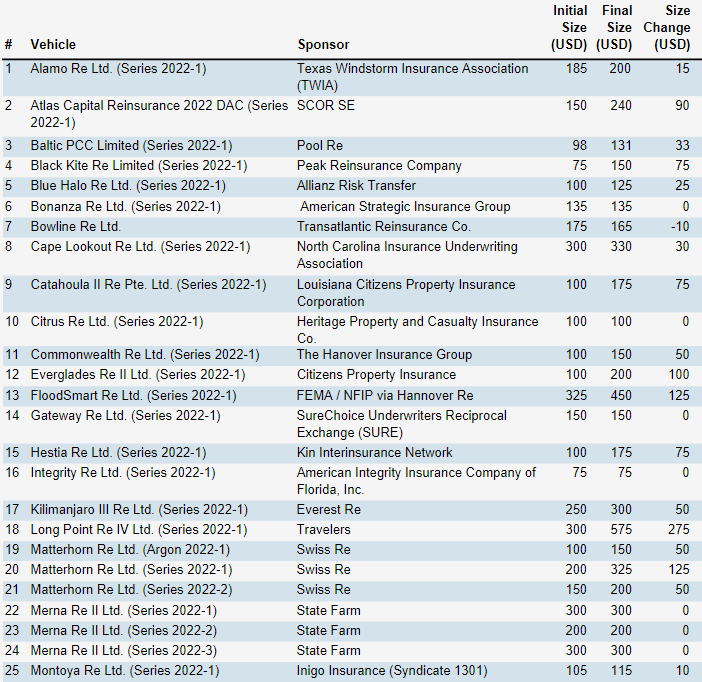Select SureChoice Underwriters Reciprocal Exchange cell
This screenshot has width=702, height=682.
pyautogui.click(x=402, y=424)
